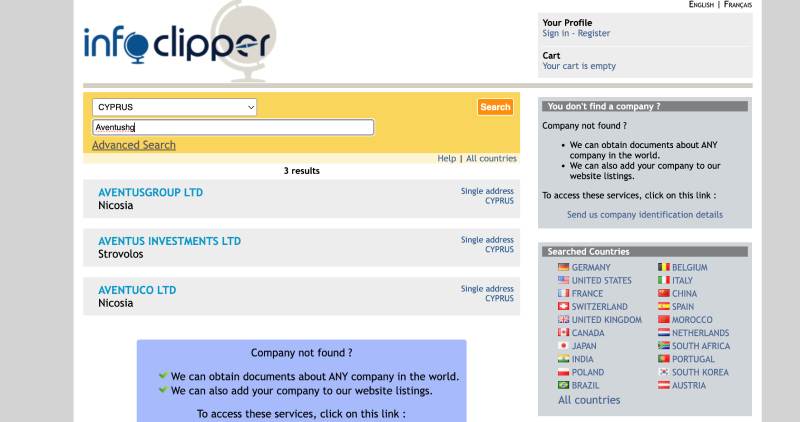800x422 pixels.
Task: Switch language to Français
Action: coord(738,5)
